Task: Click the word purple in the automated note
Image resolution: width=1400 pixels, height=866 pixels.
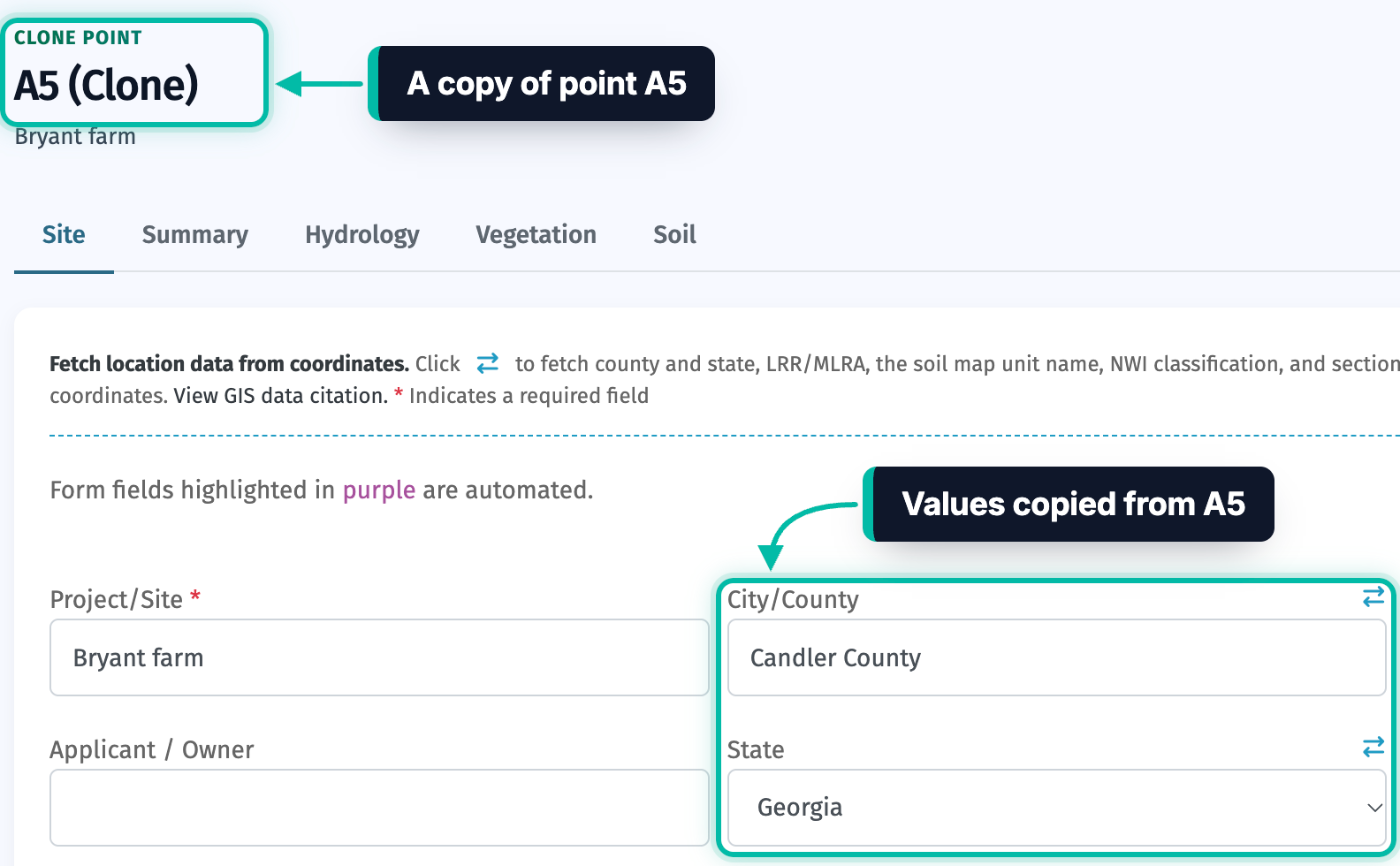Action: [x=379, y=491]
